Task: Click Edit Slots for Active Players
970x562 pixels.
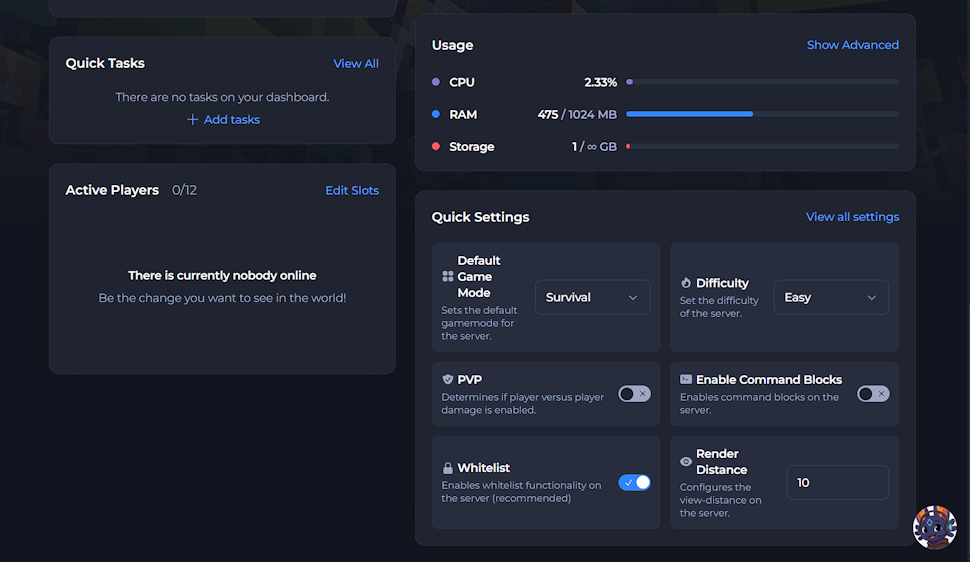Action: tap(352, 191)
